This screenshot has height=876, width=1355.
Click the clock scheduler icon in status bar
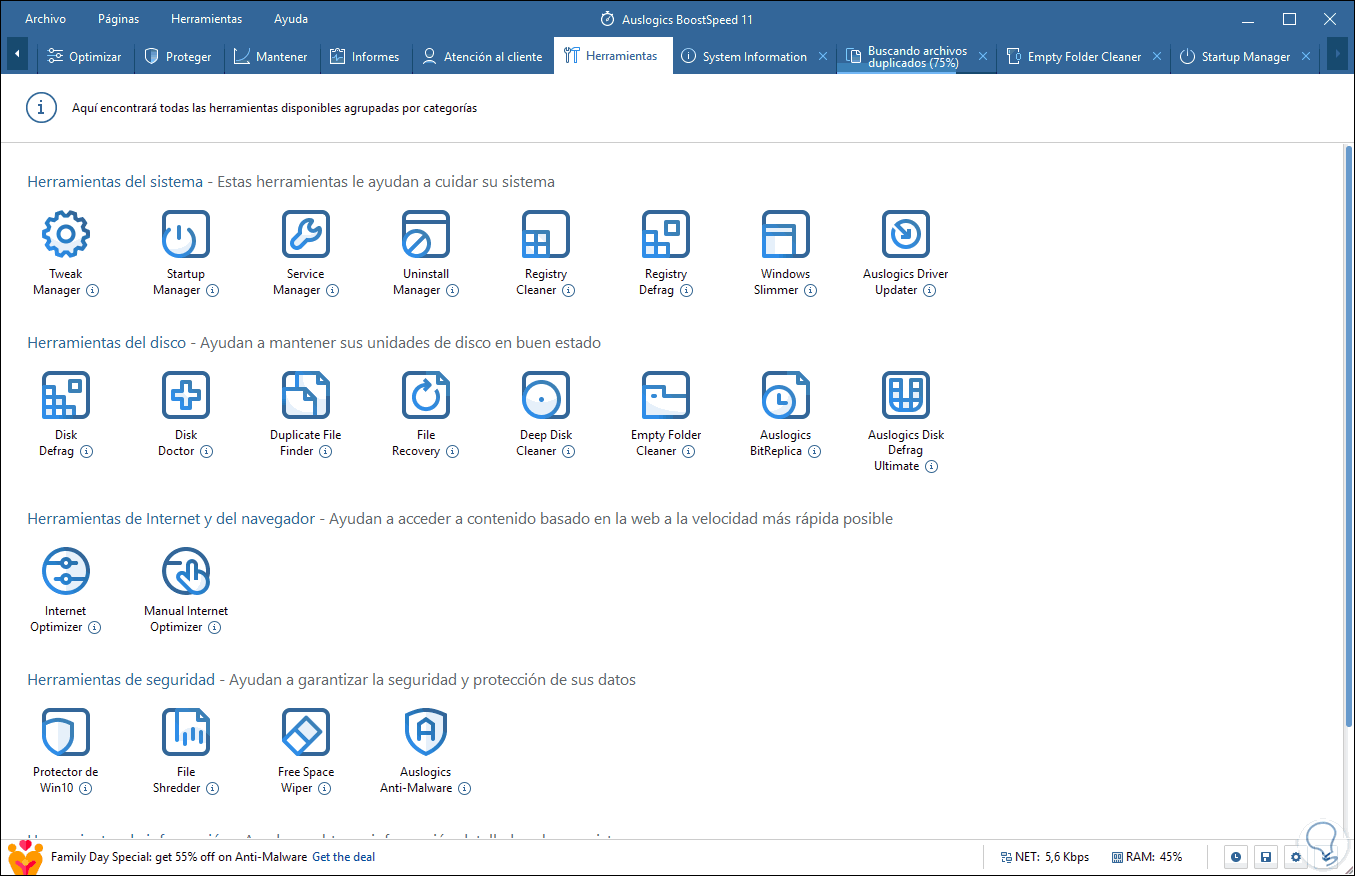pyautogui.click(x=1237, y=857)
